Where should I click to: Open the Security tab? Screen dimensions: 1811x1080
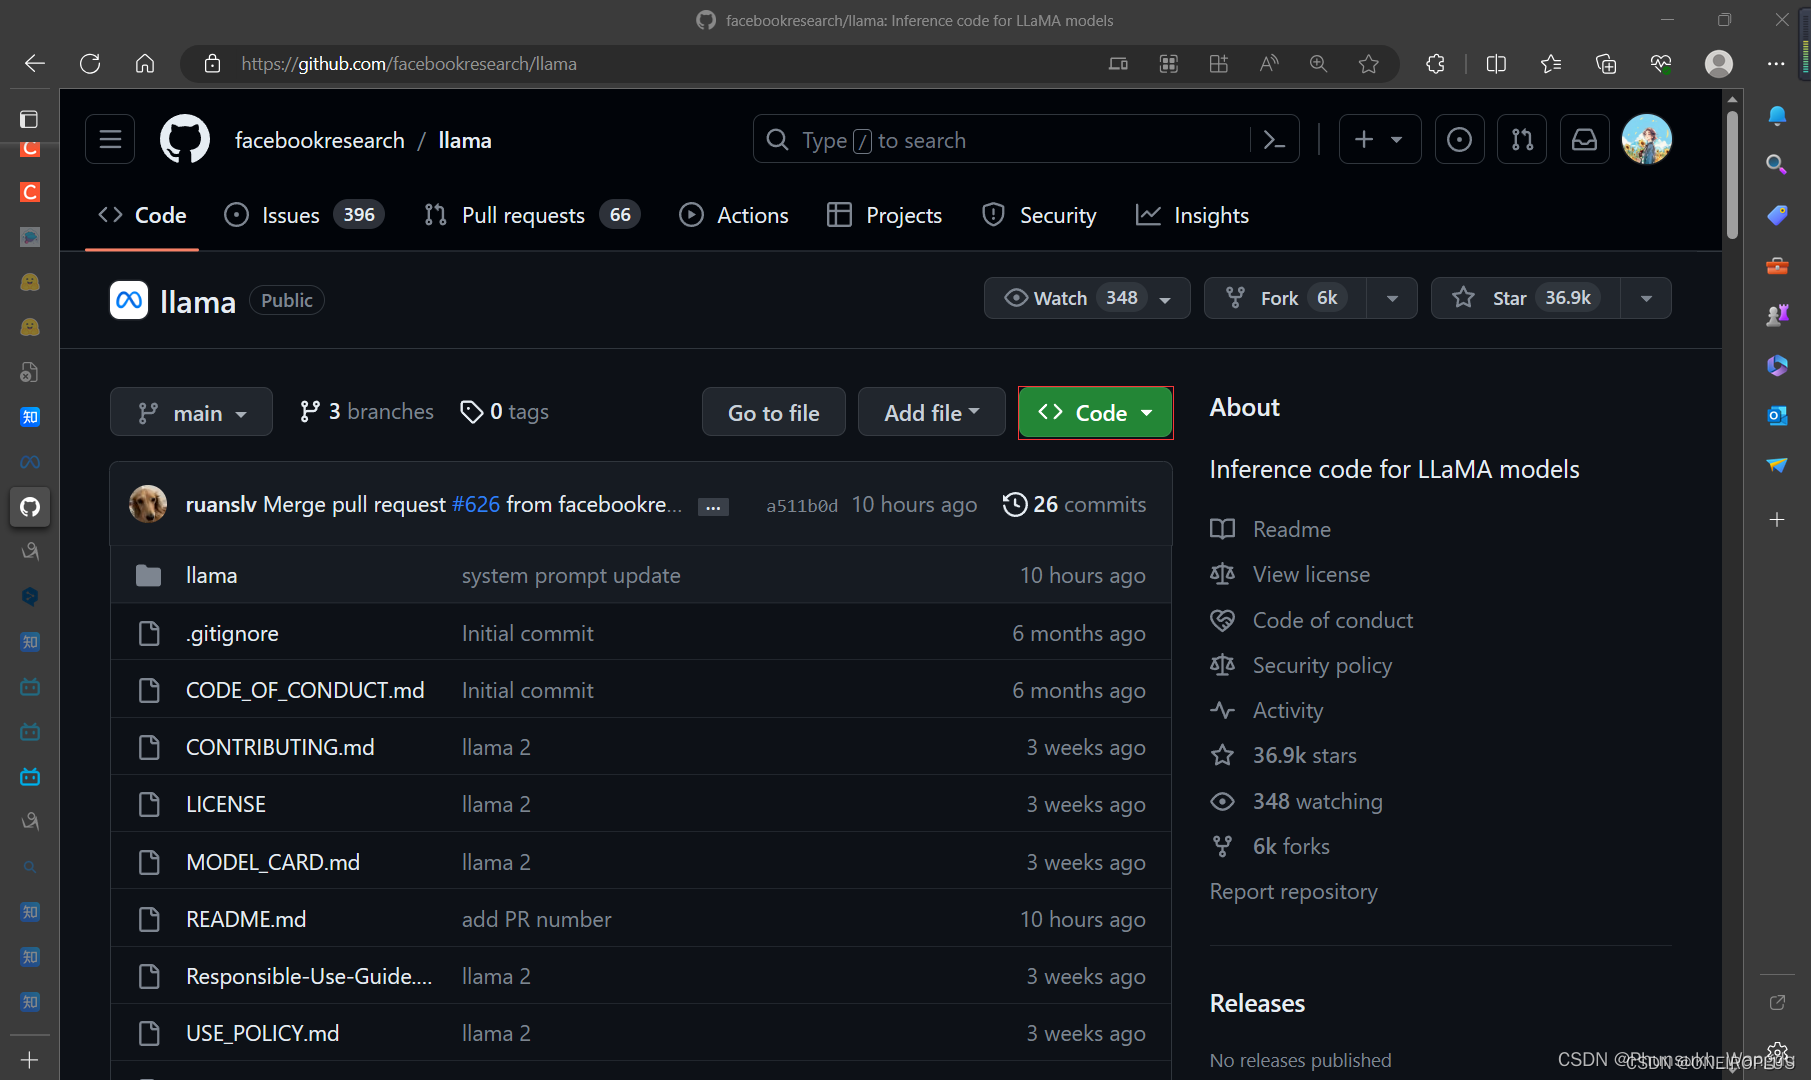pyautogui.click(x=1039, y=215)
